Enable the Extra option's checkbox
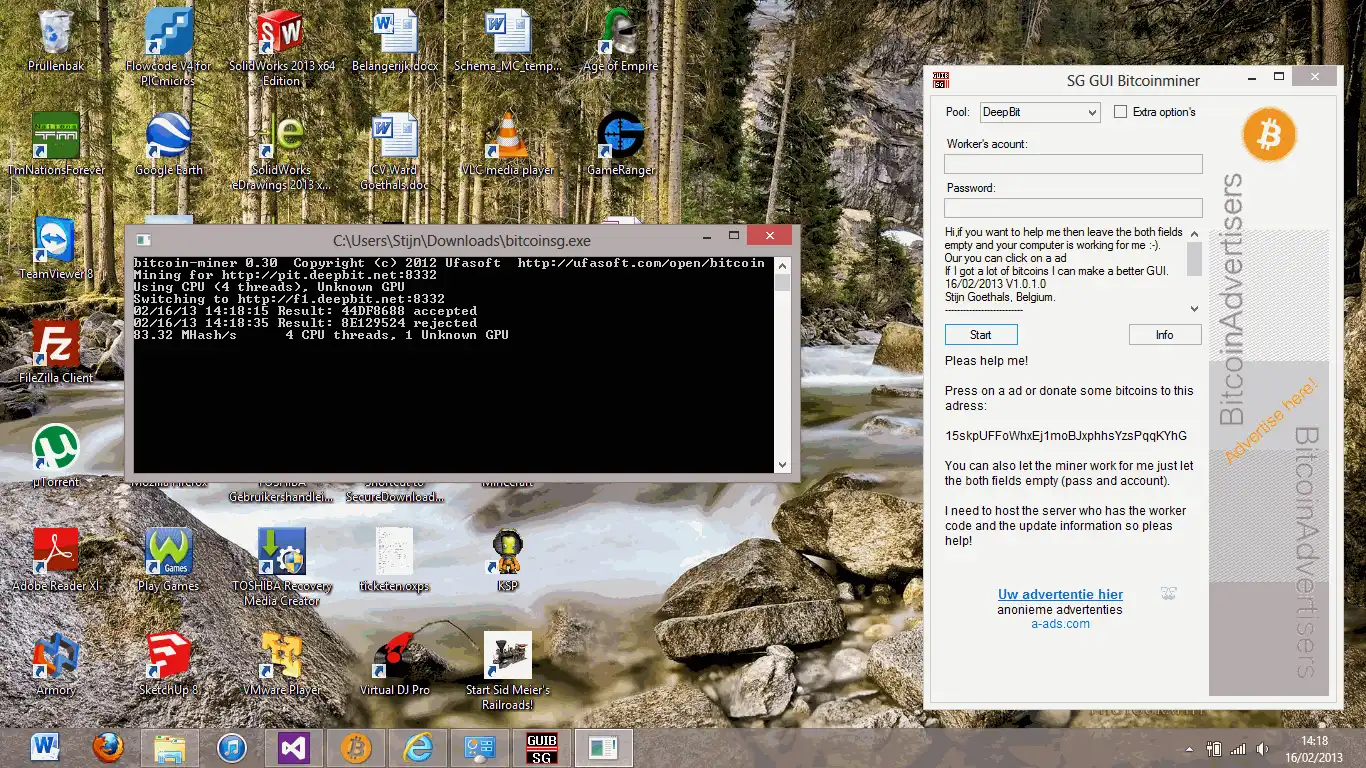1366x768 pixels. coord(1121,112)
